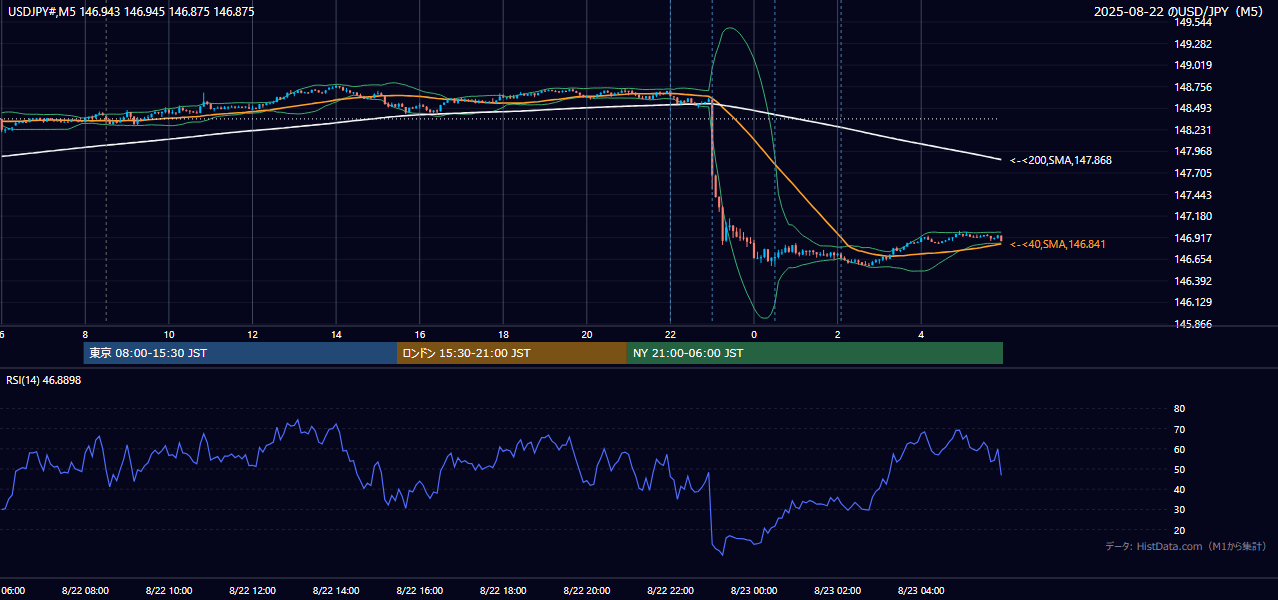Screen dimensions: 1278x600
Task: Click price axis label 149.282
Action: pos(1192,44)
